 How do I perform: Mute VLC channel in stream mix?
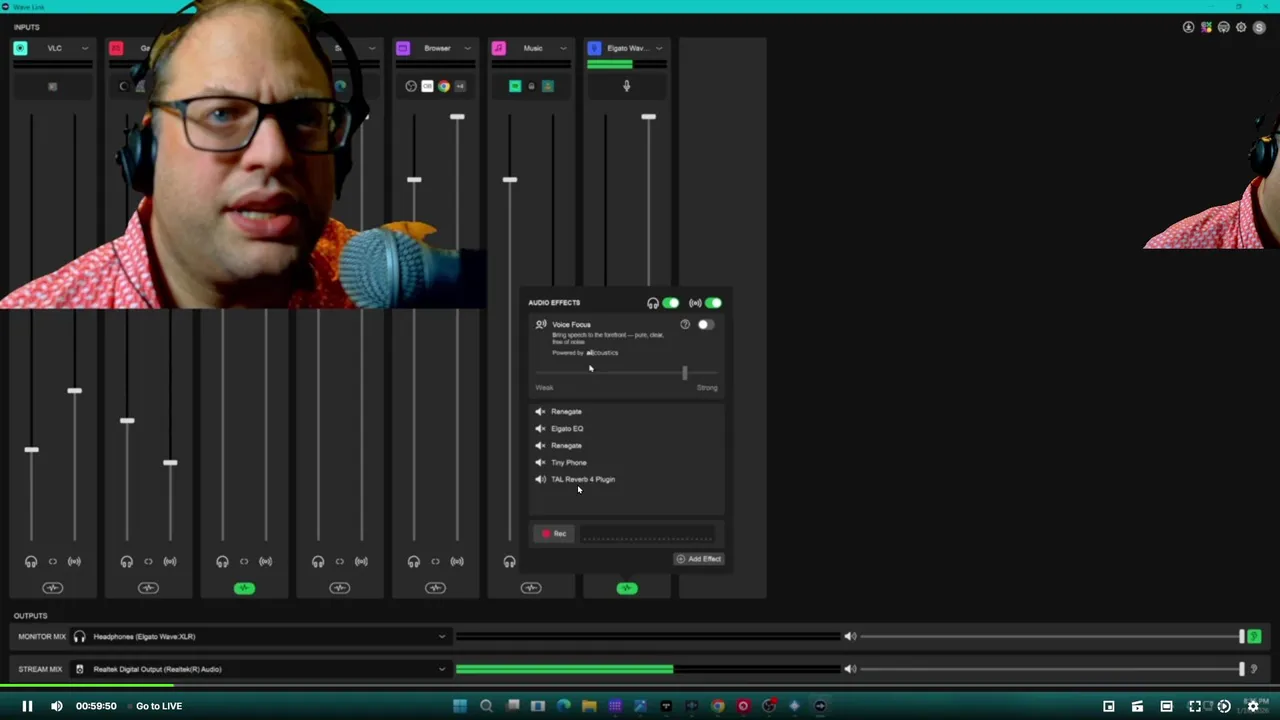coord(74,562)
